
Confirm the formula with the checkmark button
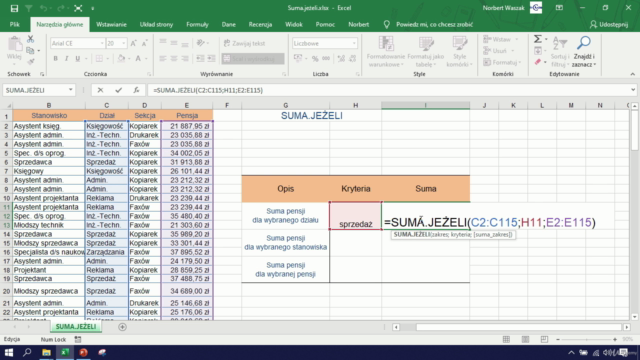[x=118, y=90]
